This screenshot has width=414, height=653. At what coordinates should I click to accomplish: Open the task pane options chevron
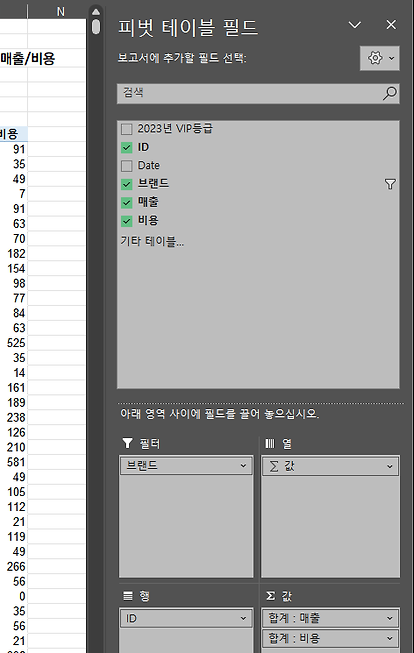point(354,25)
